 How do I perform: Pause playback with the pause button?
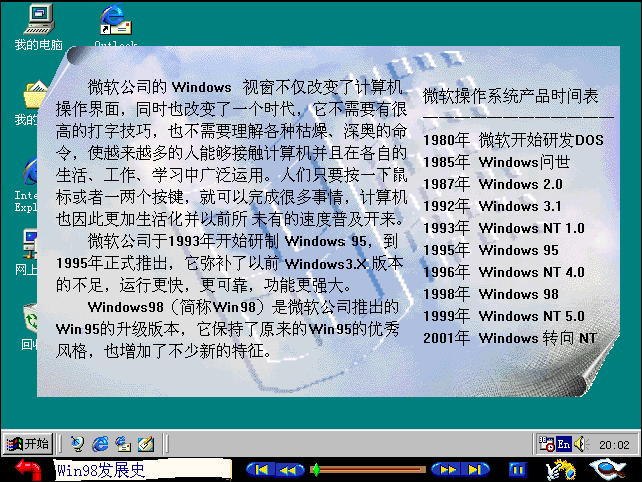[518, 470]
